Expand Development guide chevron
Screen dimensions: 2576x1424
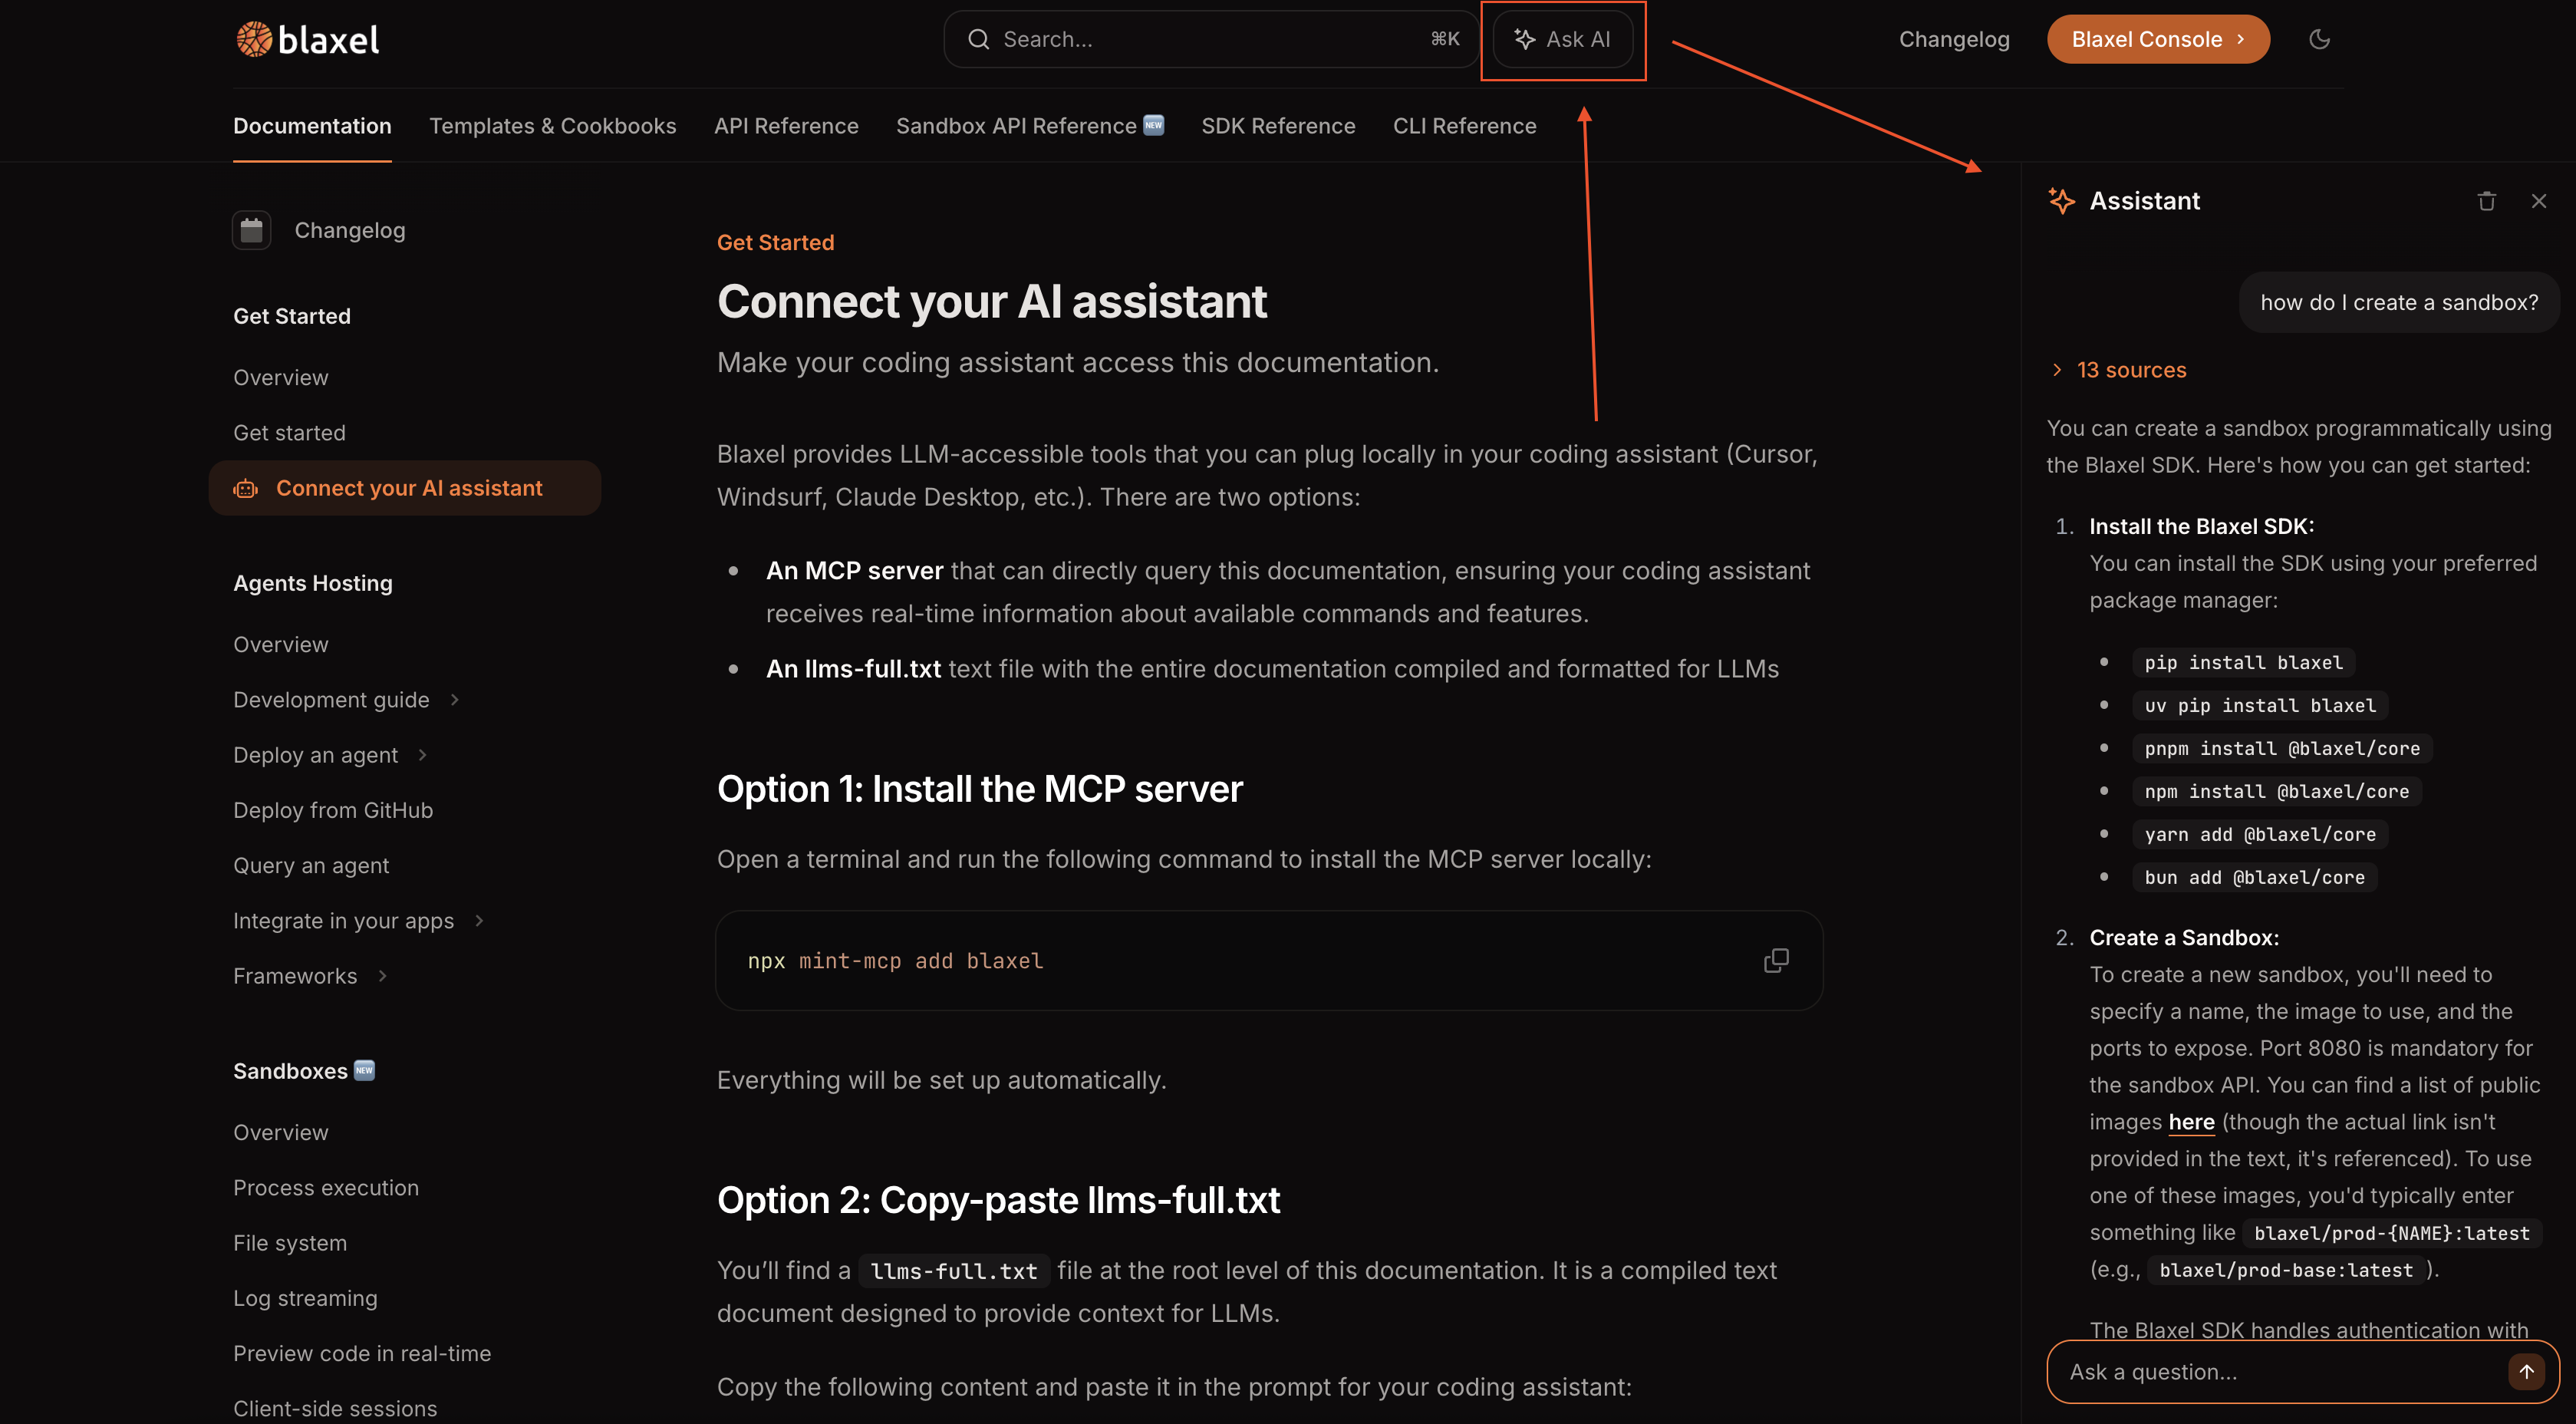point(455,700)
